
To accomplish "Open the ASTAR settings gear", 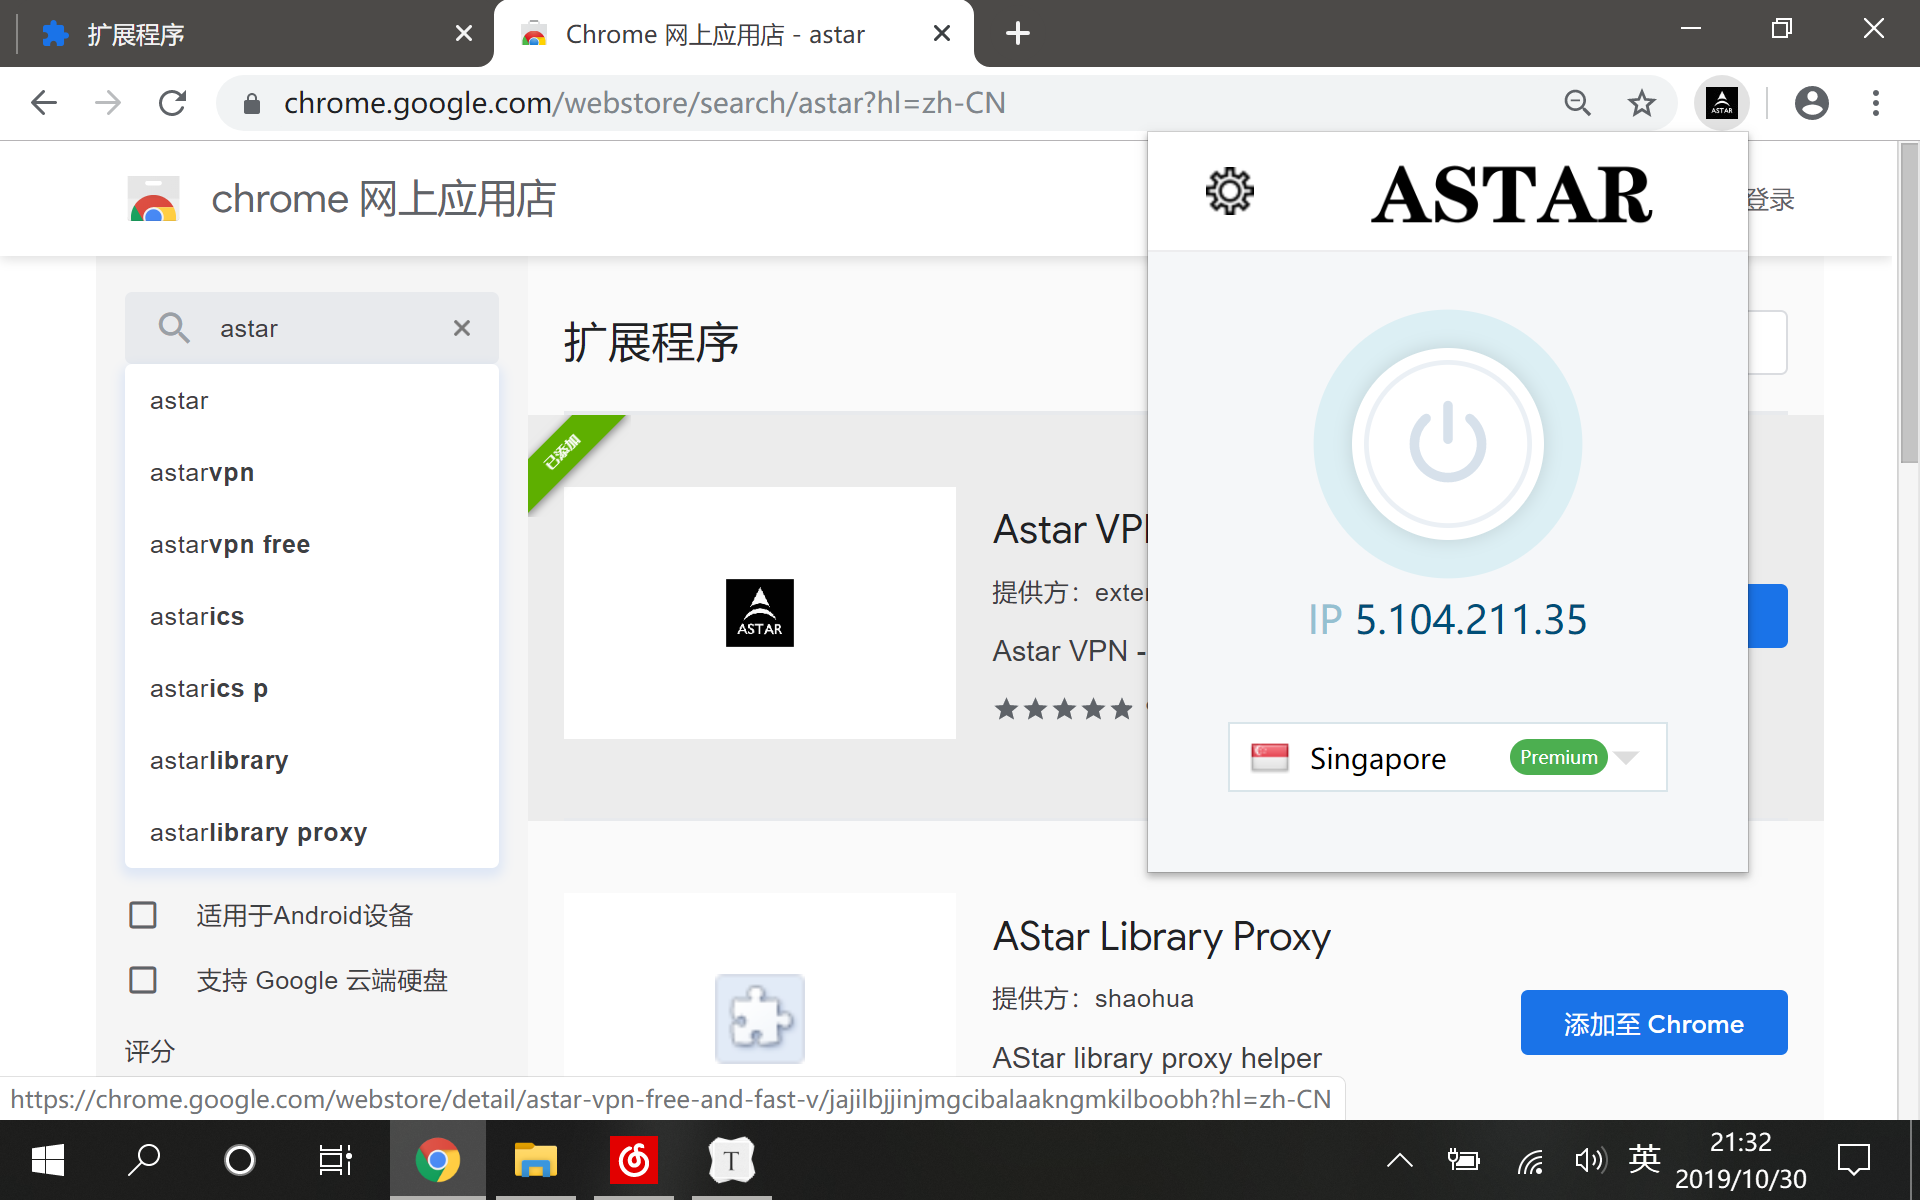I will pos(1229,191).
